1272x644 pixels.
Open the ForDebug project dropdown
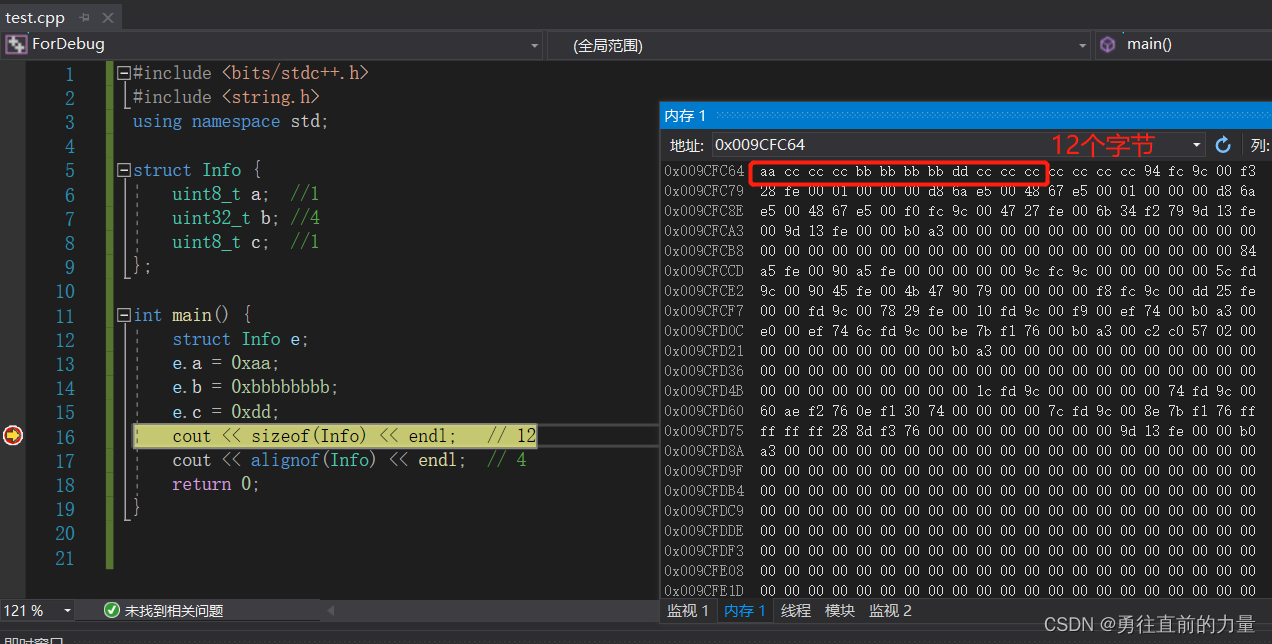[534, 45]
